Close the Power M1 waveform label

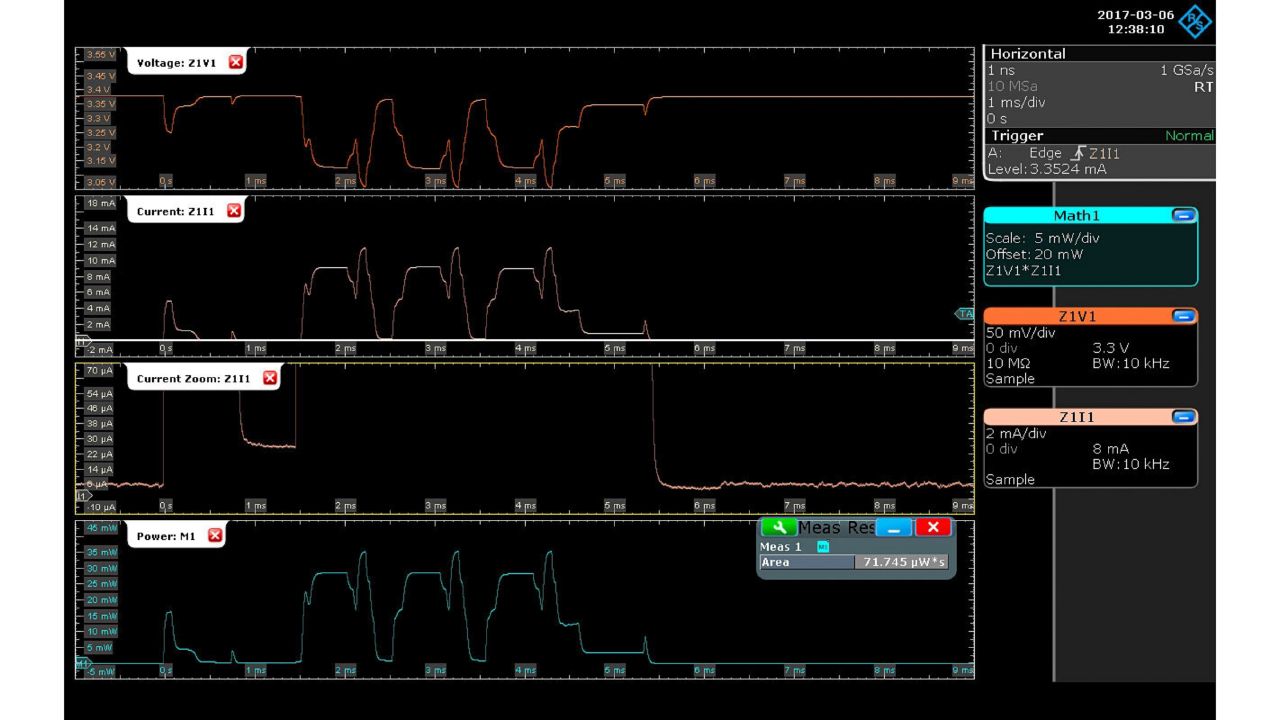[214, 536]
